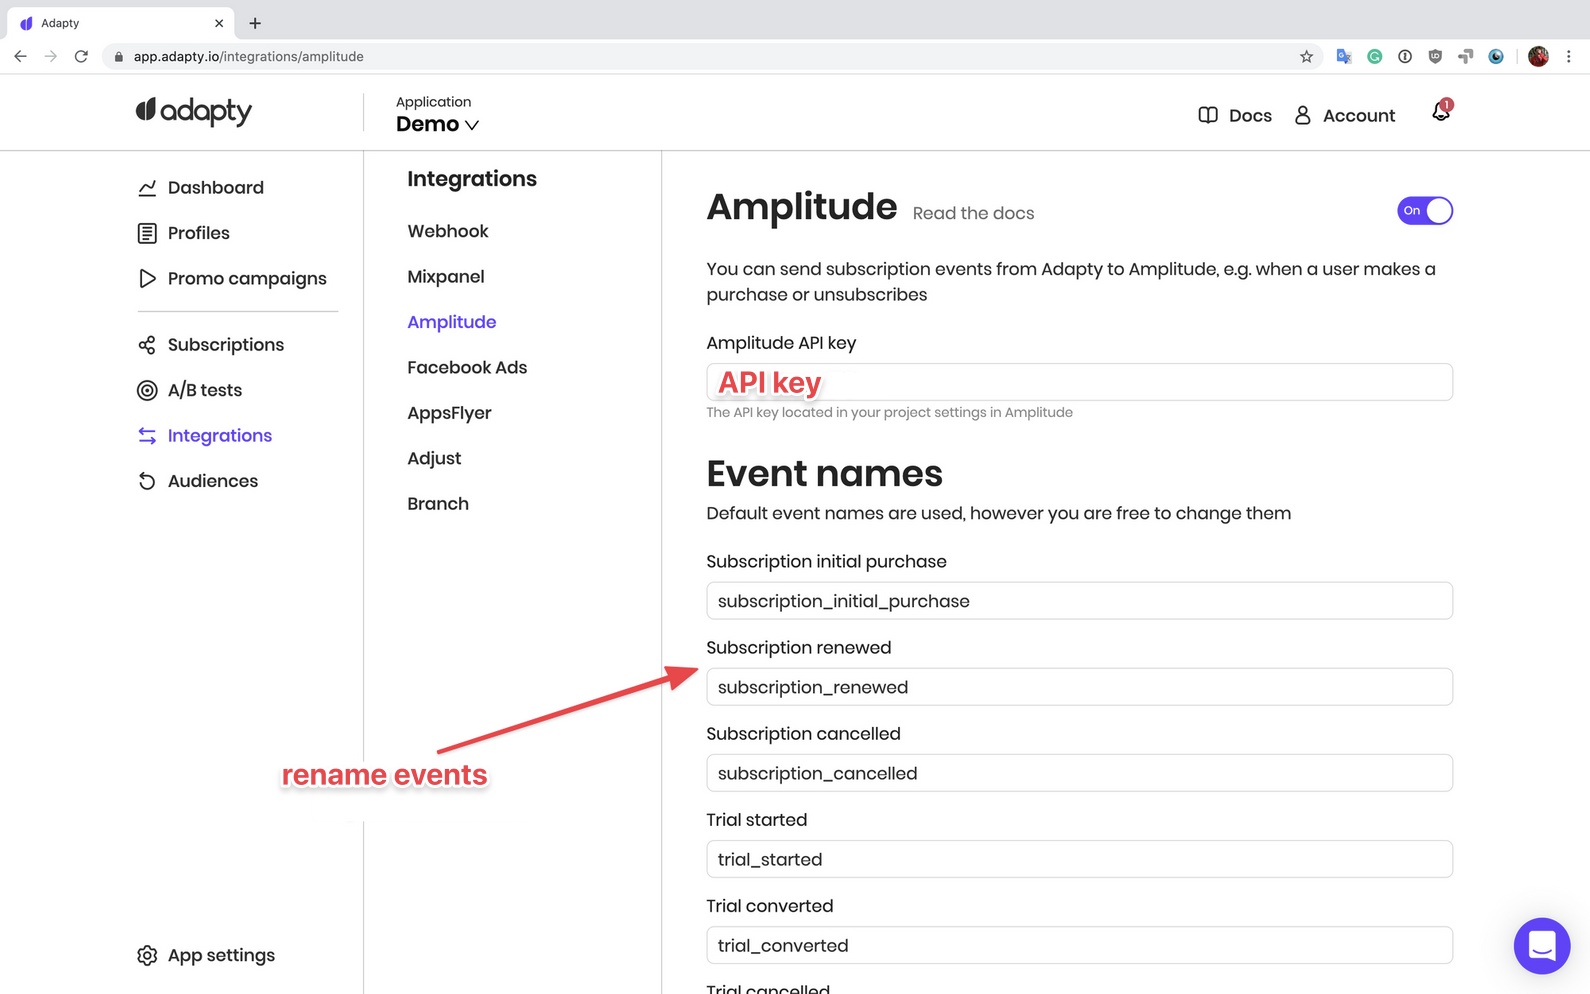
Task: Open Account from header
Action: [x=1359, y=115]
